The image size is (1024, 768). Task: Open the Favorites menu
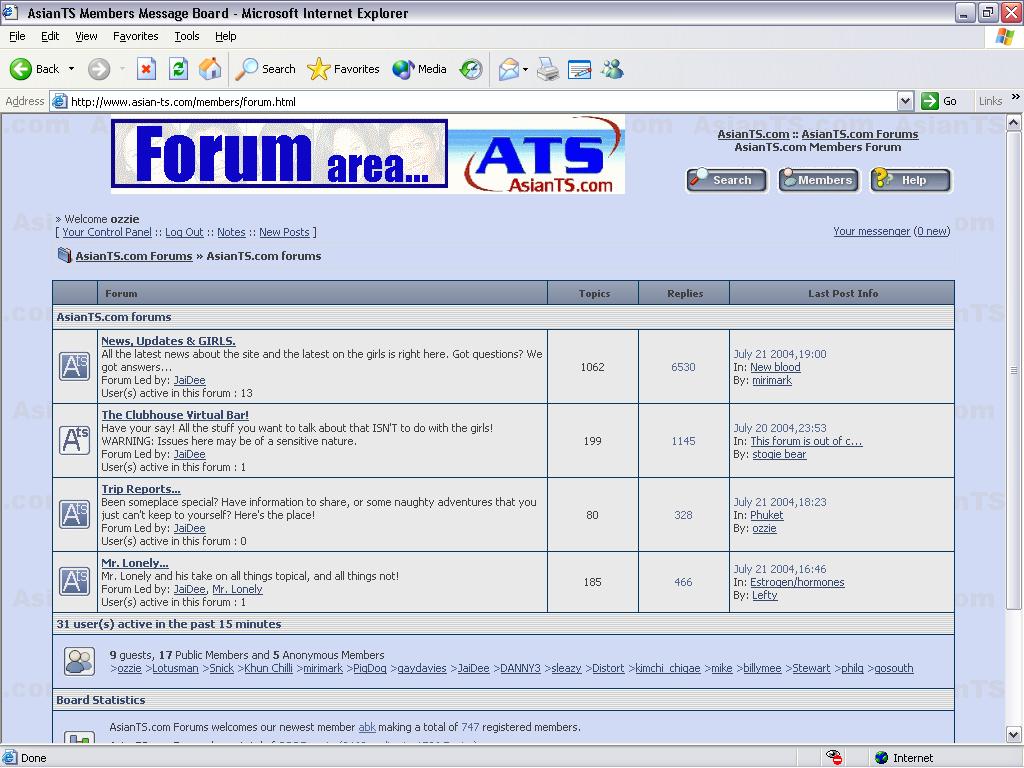click(x=135, y=36)
